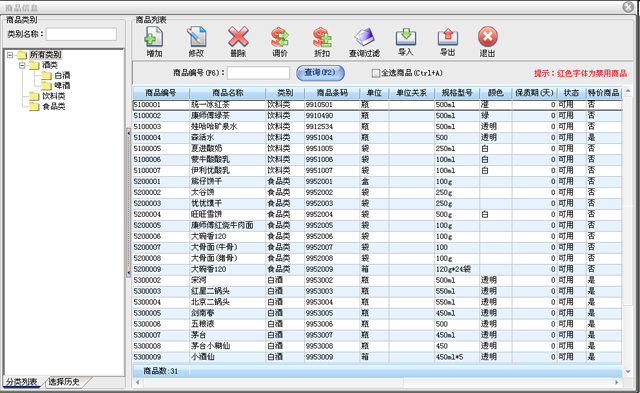This screenshot has width=640, height=393.
Task: Click the 增加 add product icon
Action: pos(154,38)
